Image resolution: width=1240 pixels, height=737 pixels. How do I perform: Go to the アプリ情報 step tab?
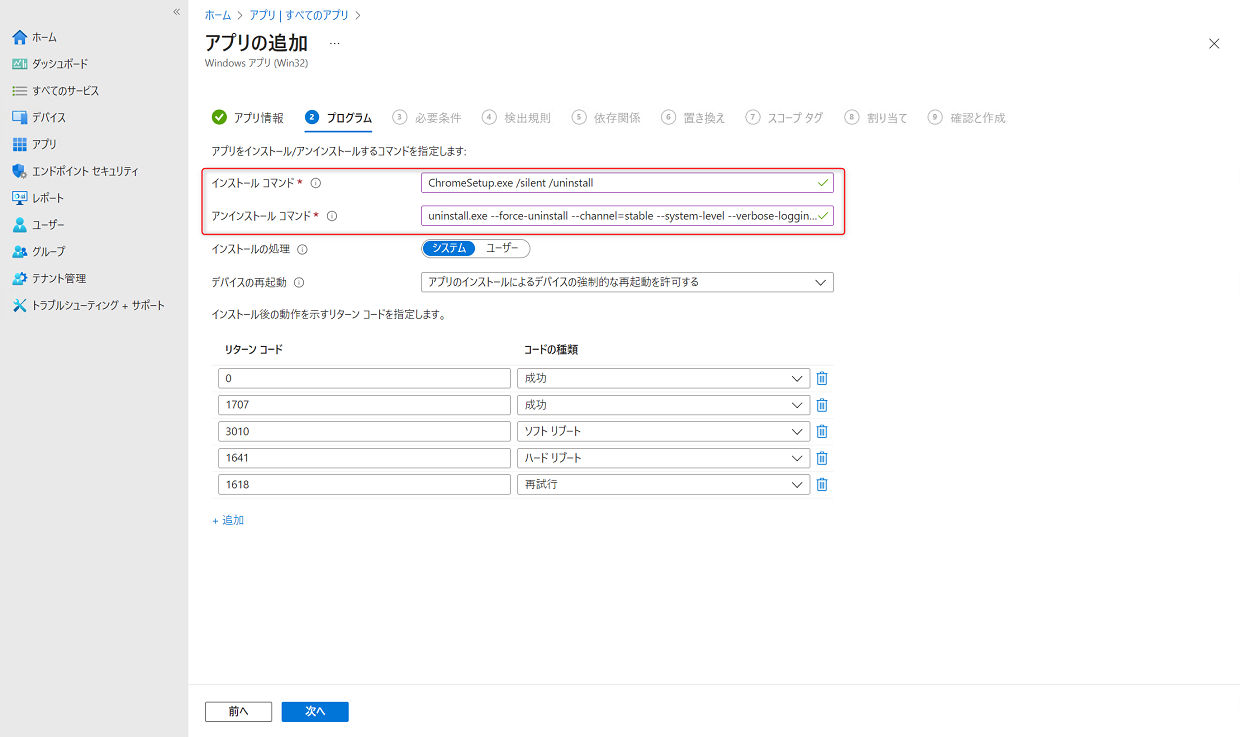tap(248, 118)
